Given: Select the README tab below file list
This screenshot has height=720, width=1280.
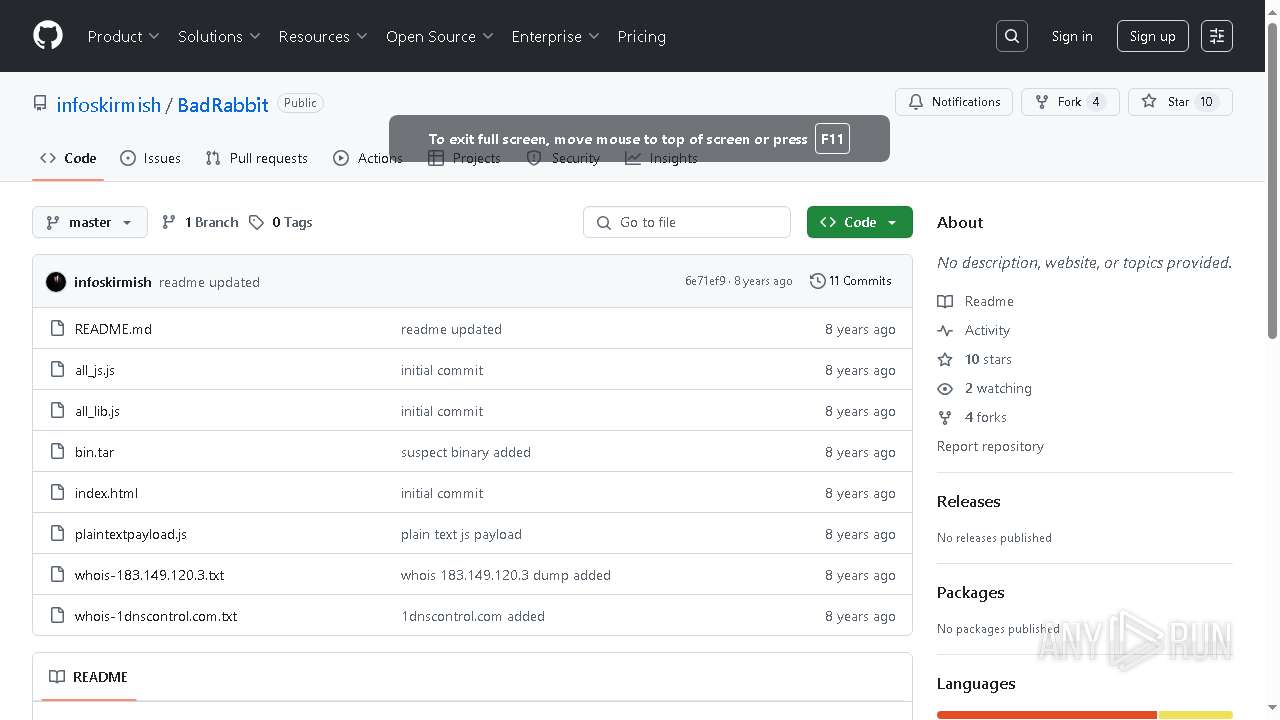Looking at the screenshot, I should (x=88, y=677).
